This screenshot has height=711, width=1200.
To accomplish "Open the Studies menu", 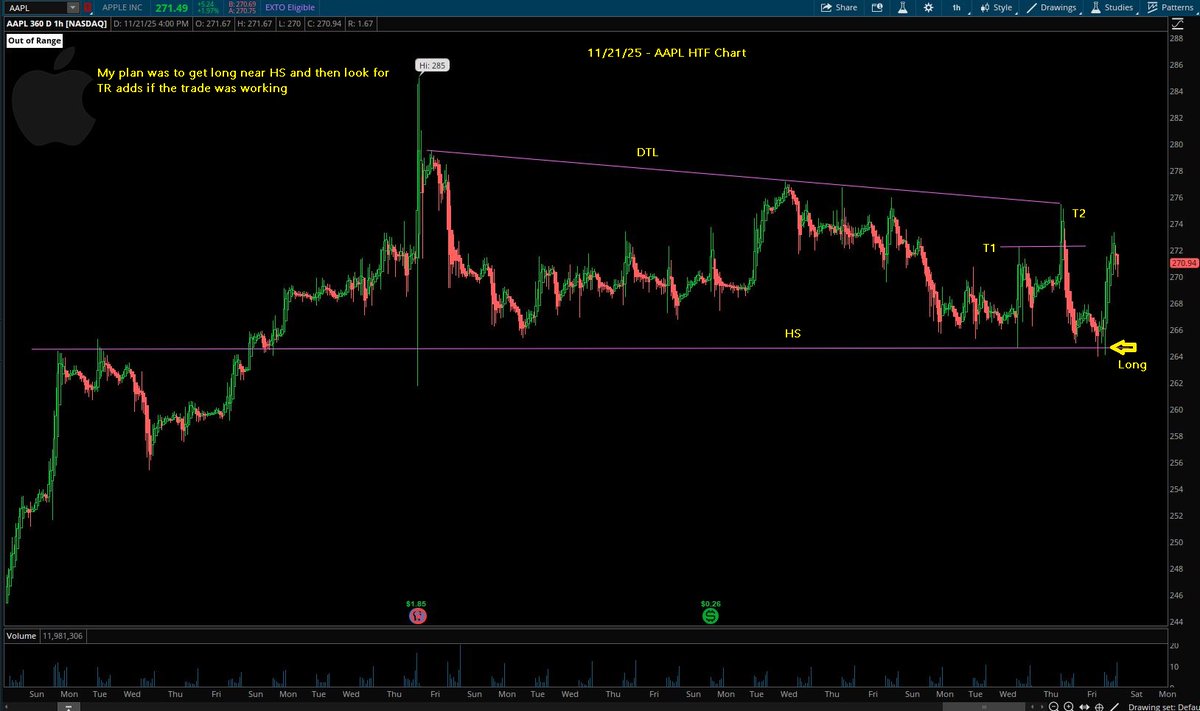I will point(1112,7).
